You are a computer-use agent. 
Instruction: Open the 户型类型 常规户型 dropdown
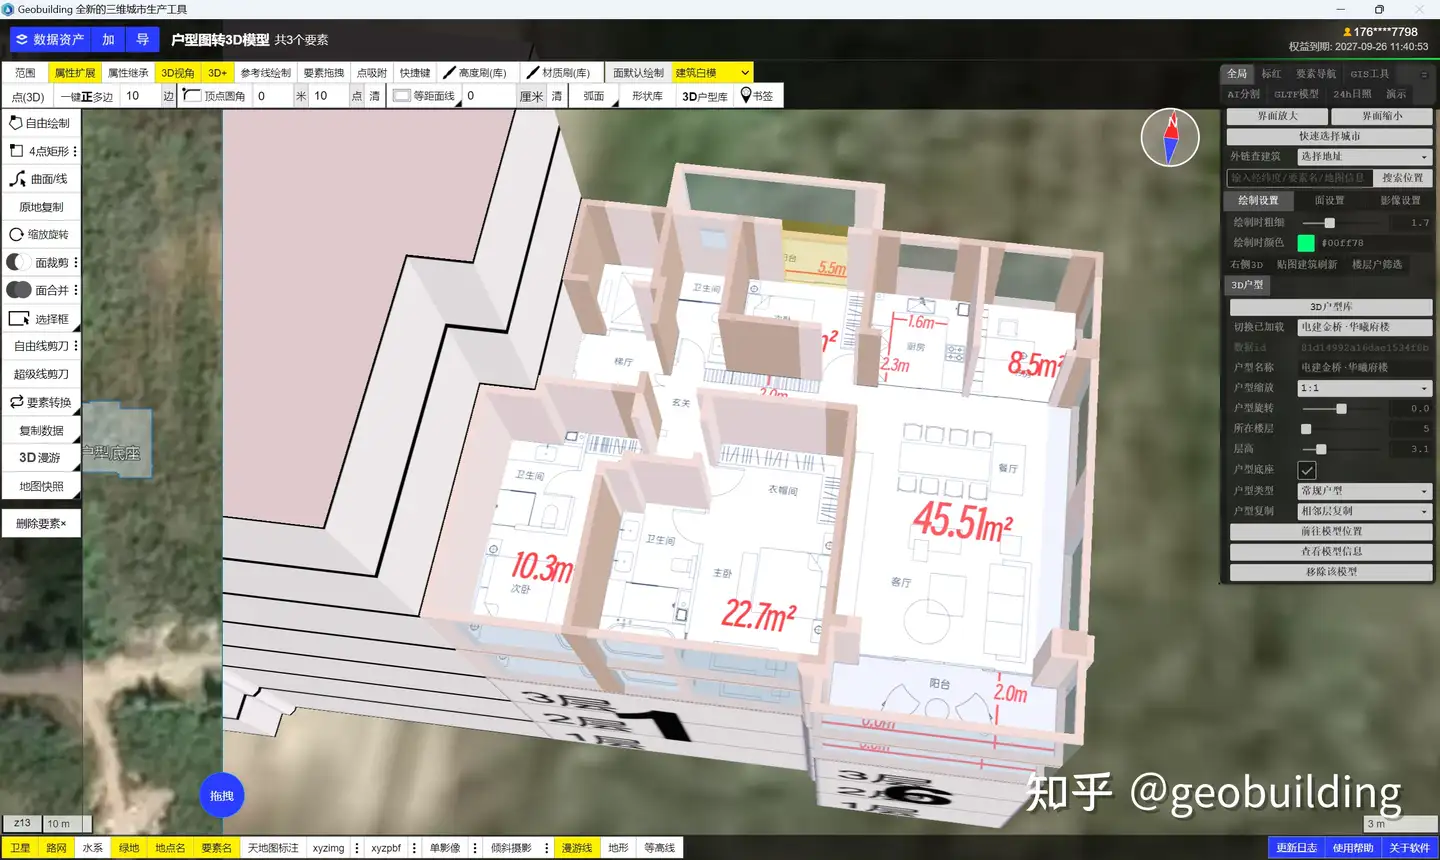[x=1365, y=491]
